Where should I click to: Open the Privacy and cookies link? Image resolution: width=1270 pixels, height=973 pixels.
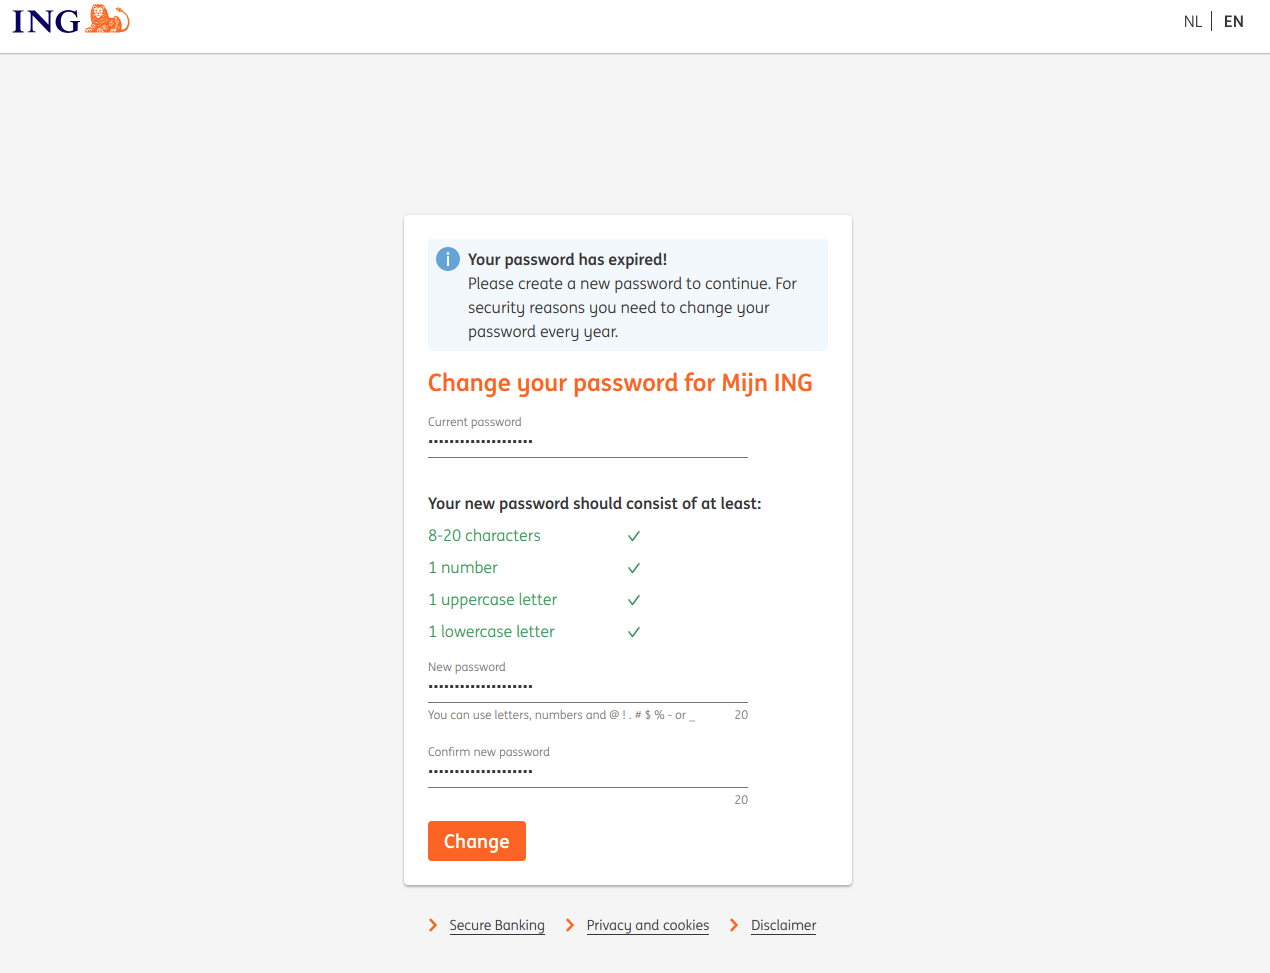pos(648,925)
